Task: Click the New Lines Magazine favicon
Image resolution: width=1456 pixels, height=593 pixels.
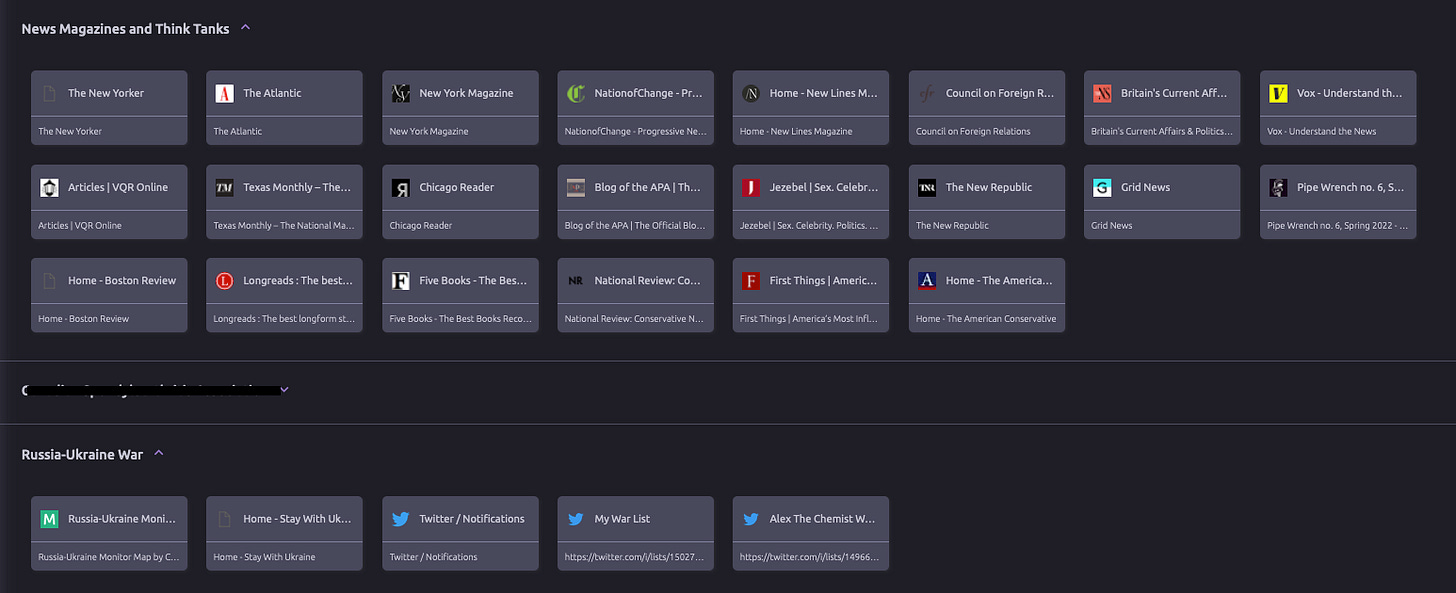Action: pyautogui.click(x=751, y=94)
